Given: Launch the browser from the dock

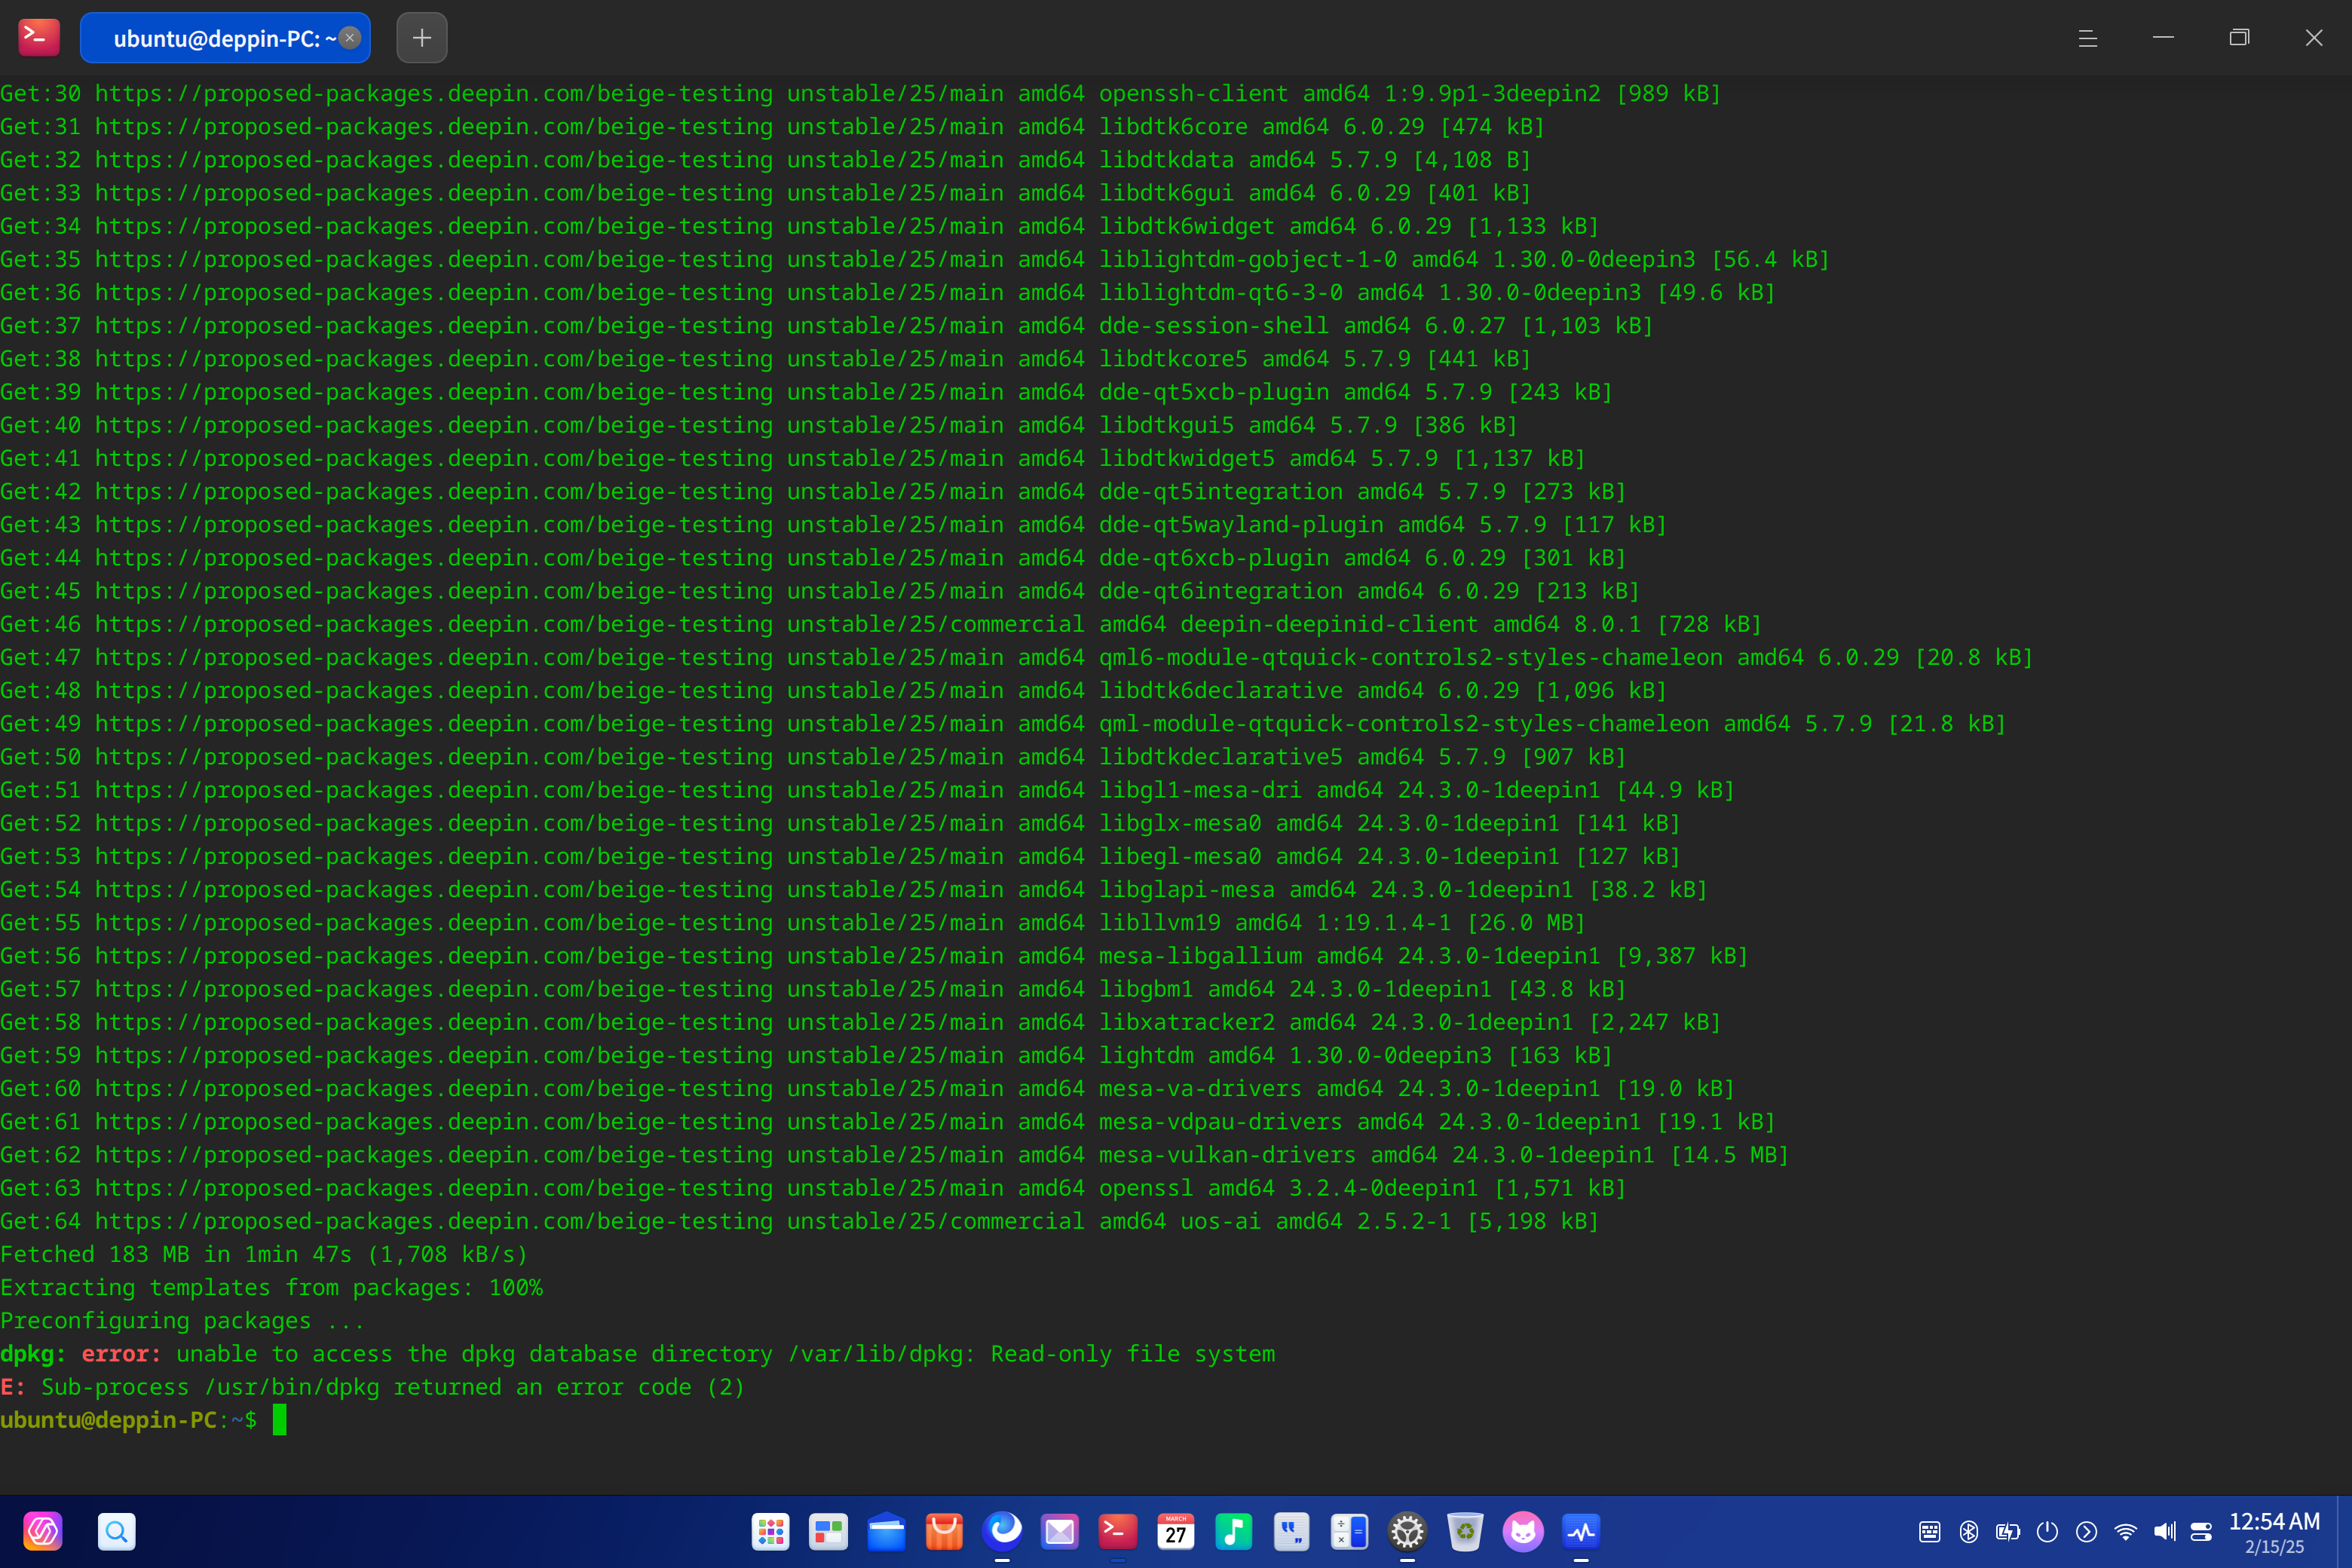Looking at the screenshot, I should pyautogui.click(x=1002, y=1531).
